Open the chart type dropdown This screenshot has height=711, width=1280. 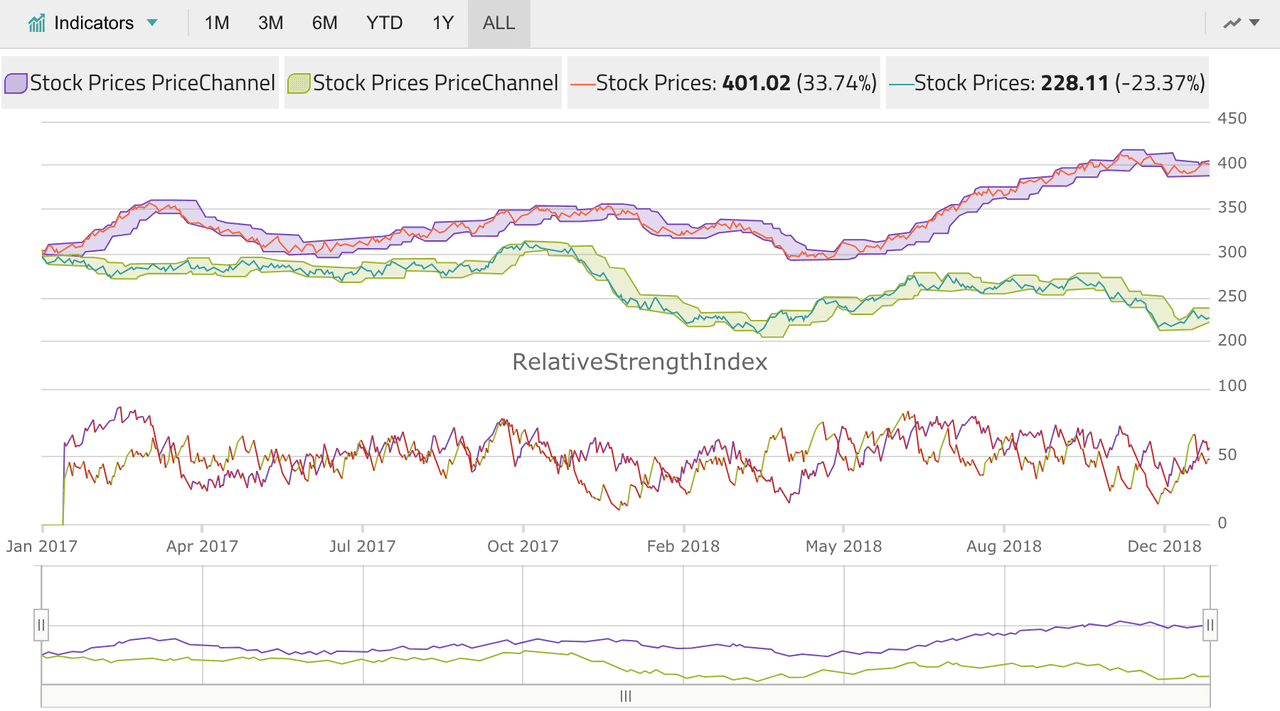click(1241, 23)
